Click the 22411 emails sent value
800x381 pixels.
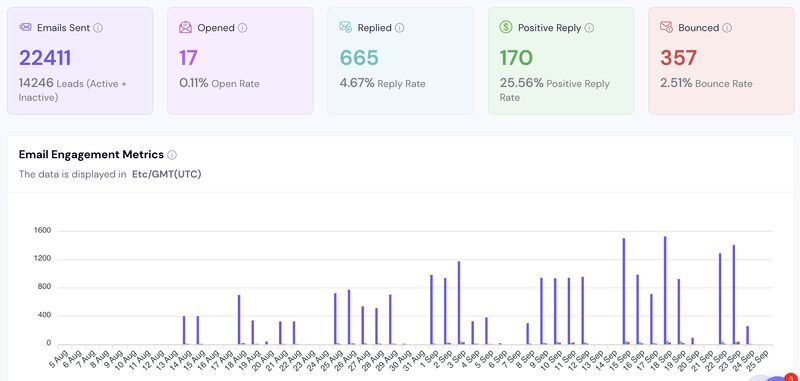click(x=45, y=58)
